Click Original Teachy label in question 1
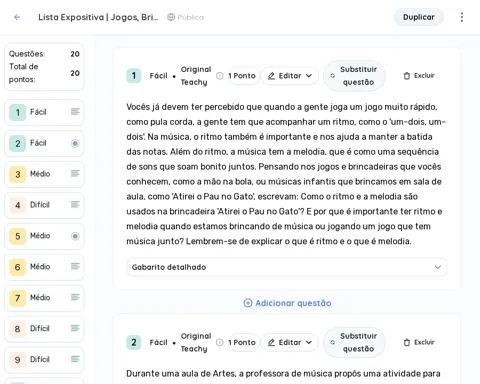The height and width of the screenshot is (384, 480). (196, 76)
